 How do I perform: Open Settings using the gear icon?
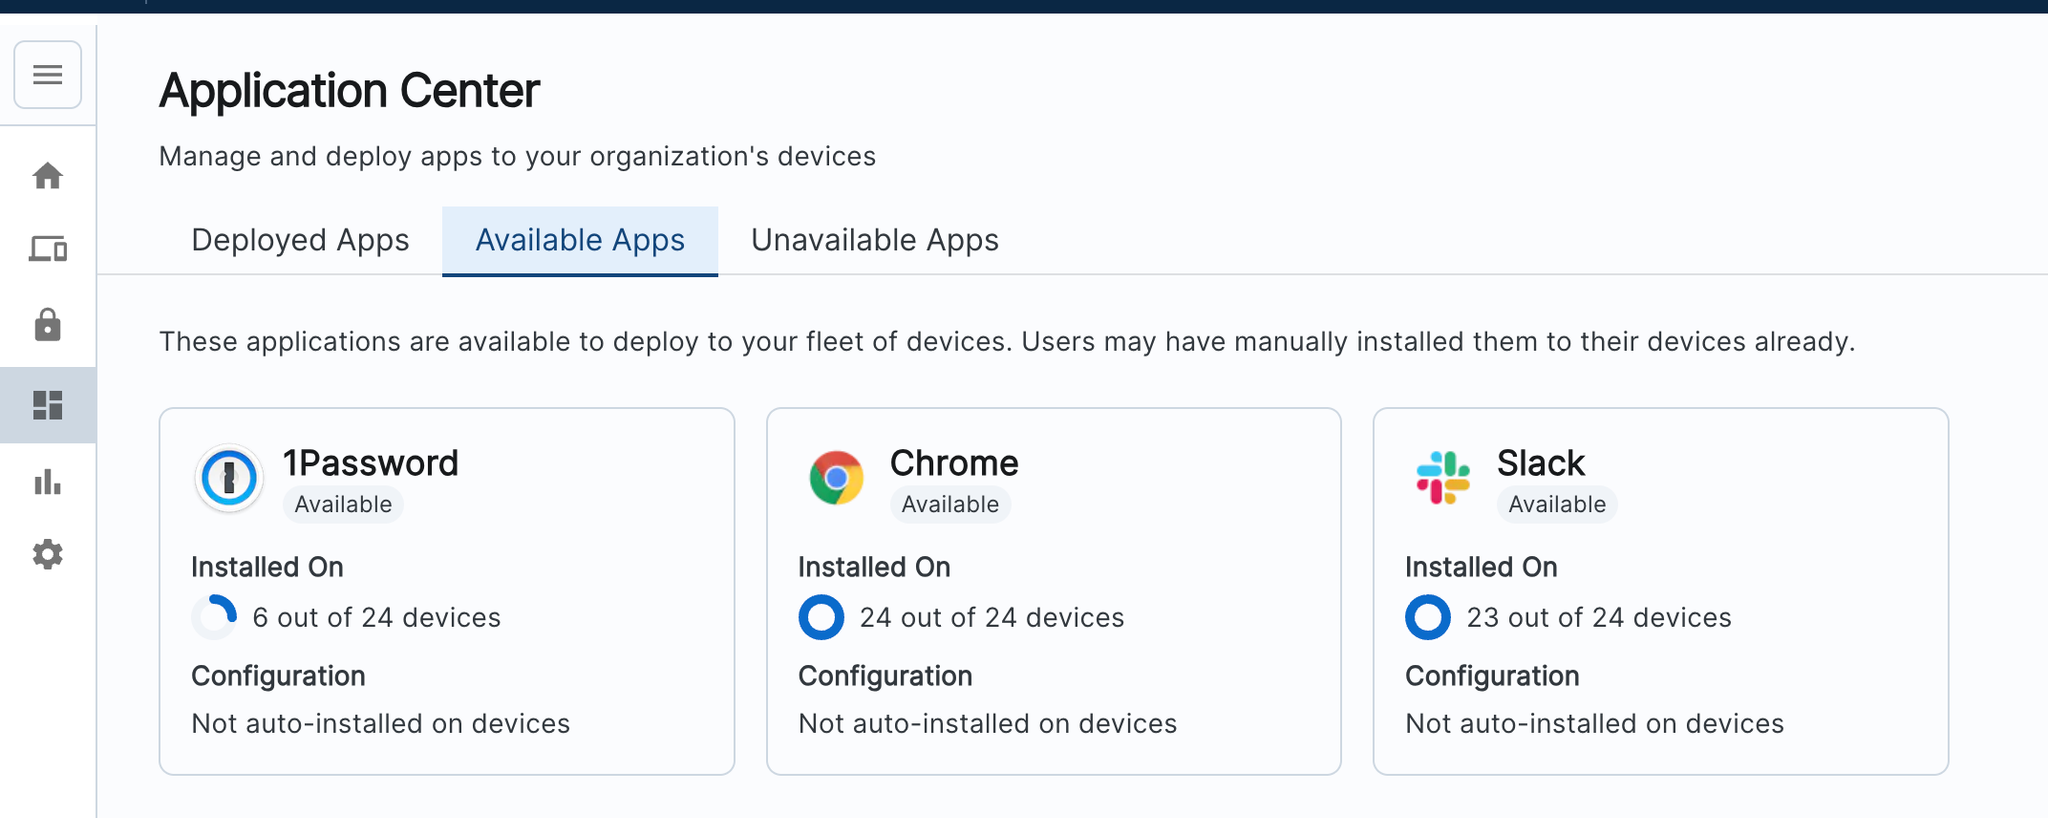pos(47,555)
